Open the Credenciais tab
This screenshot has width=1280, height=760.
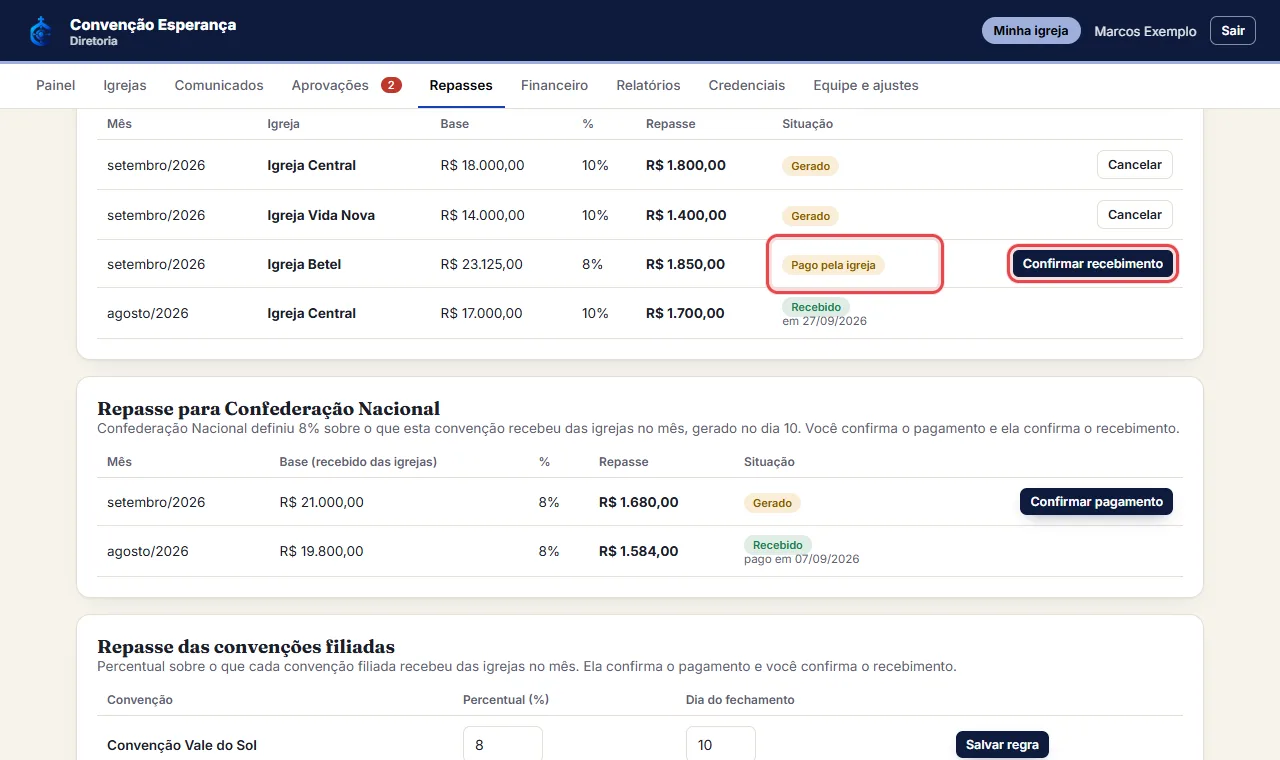tap(747, 85)
